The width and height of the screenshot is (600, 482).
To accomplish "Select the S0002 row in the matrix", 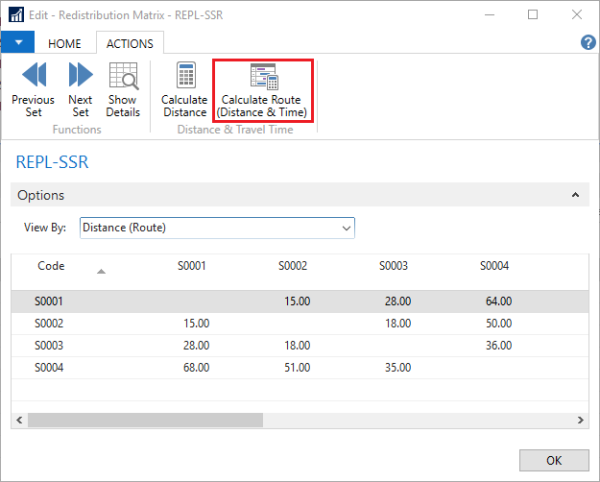I will click(x=50, y=323).
